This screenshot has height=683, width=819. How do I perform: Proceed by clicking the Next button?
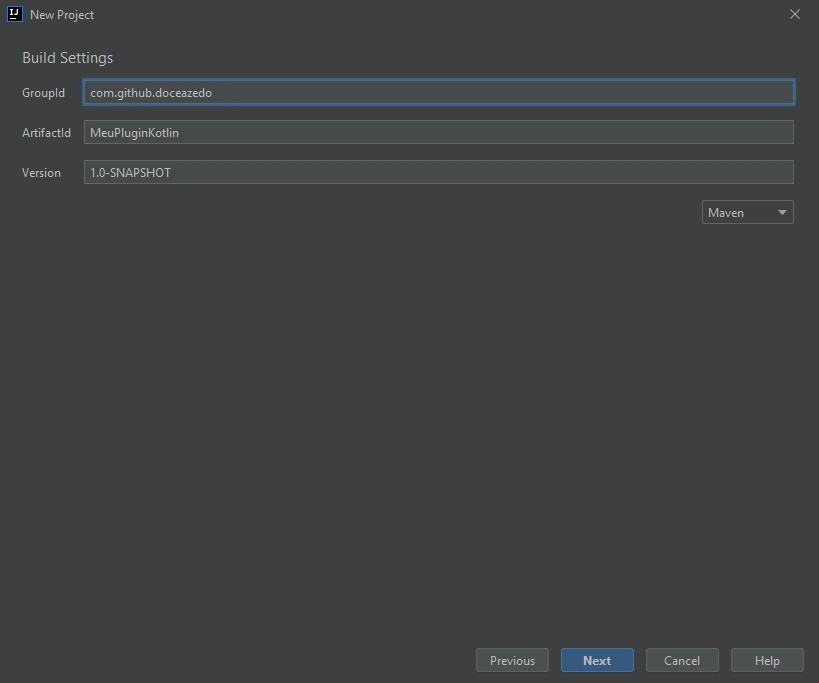(597, 660)
